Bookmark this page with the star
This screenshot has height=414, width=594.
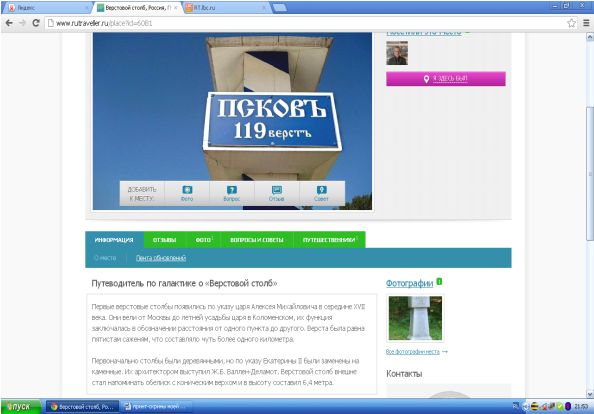click(x=571, y=23)
